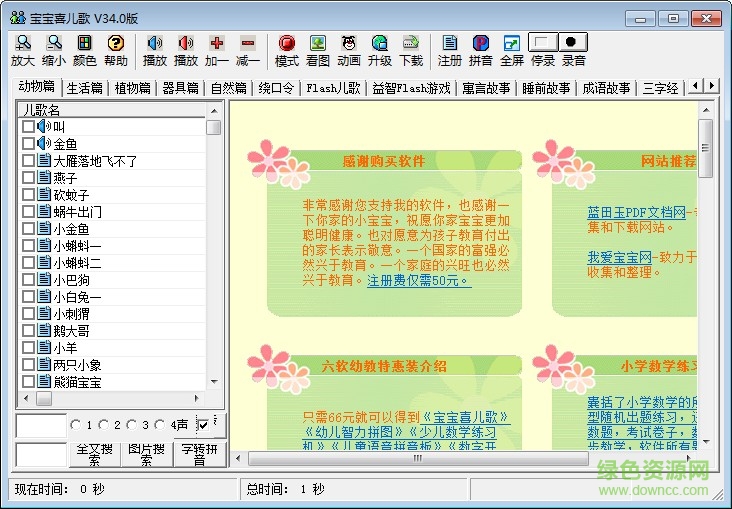This screenshot has width=732, height=509.
Task: Open 帮助 (help) from the toolbar
Action: 116,44
